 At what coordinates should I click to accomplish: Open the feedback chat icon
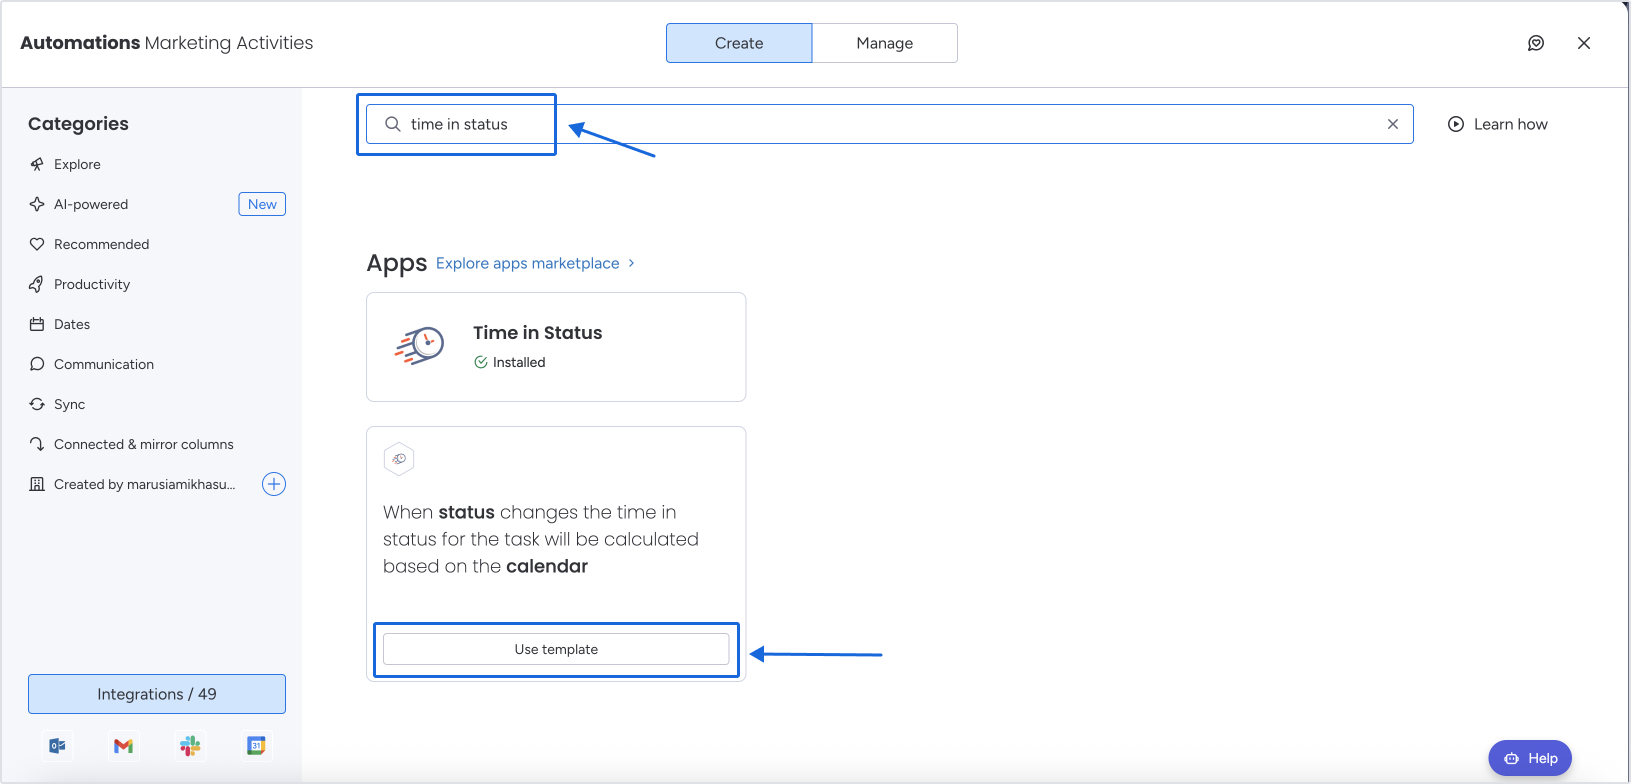pos(1536,43)
